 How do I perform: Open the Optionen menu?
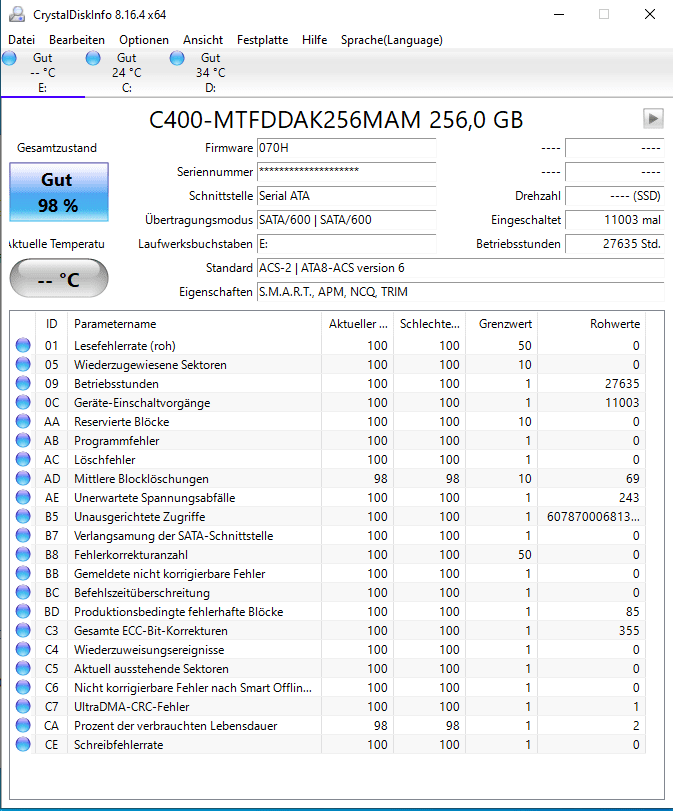(x=144, y=40)
